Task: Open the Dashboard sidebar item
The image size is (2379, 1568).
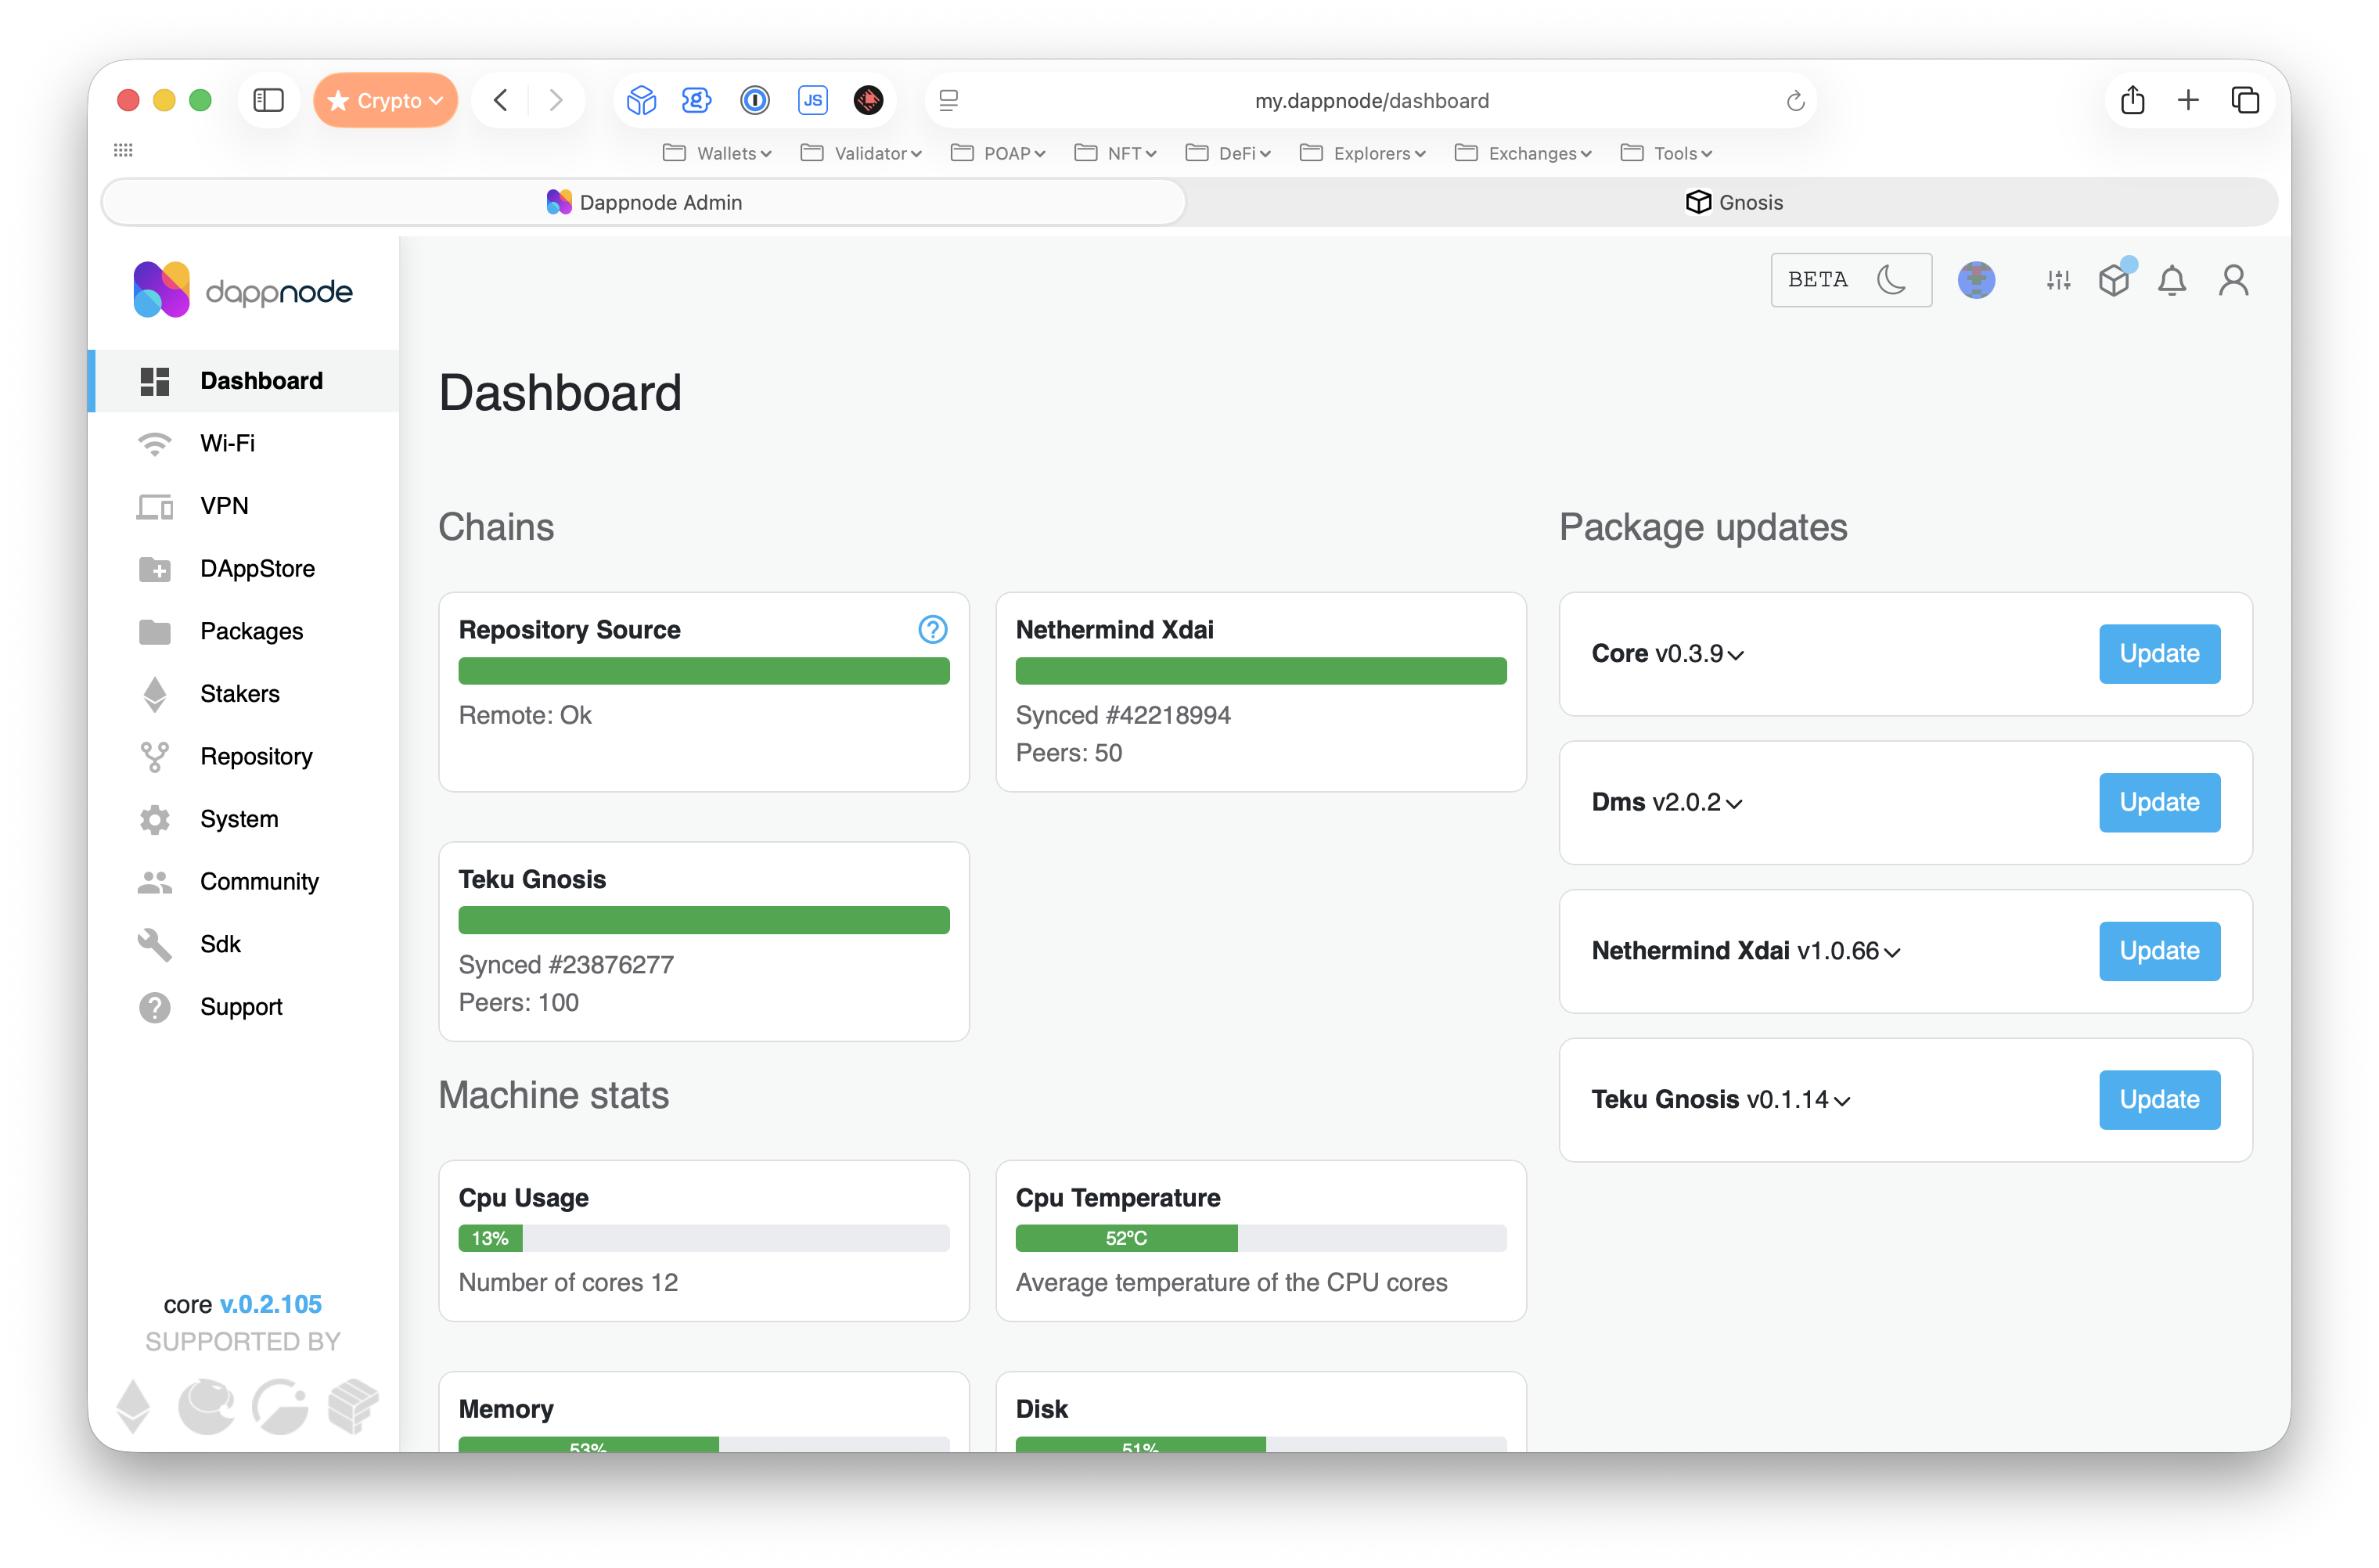Action: [x=244, y=380]
